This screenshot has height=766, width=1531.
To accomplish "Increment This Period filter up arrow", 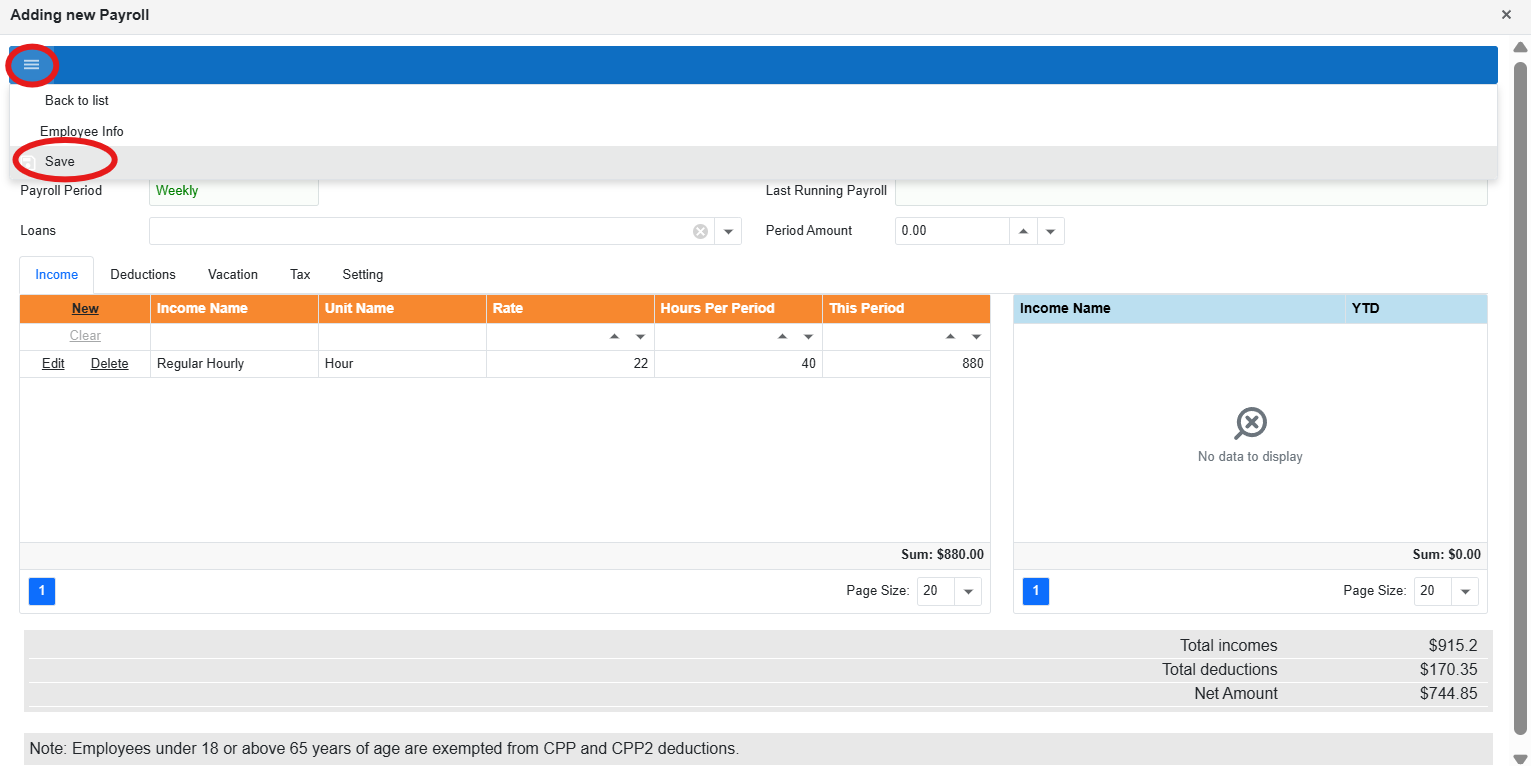I will [x=951, y=337].
